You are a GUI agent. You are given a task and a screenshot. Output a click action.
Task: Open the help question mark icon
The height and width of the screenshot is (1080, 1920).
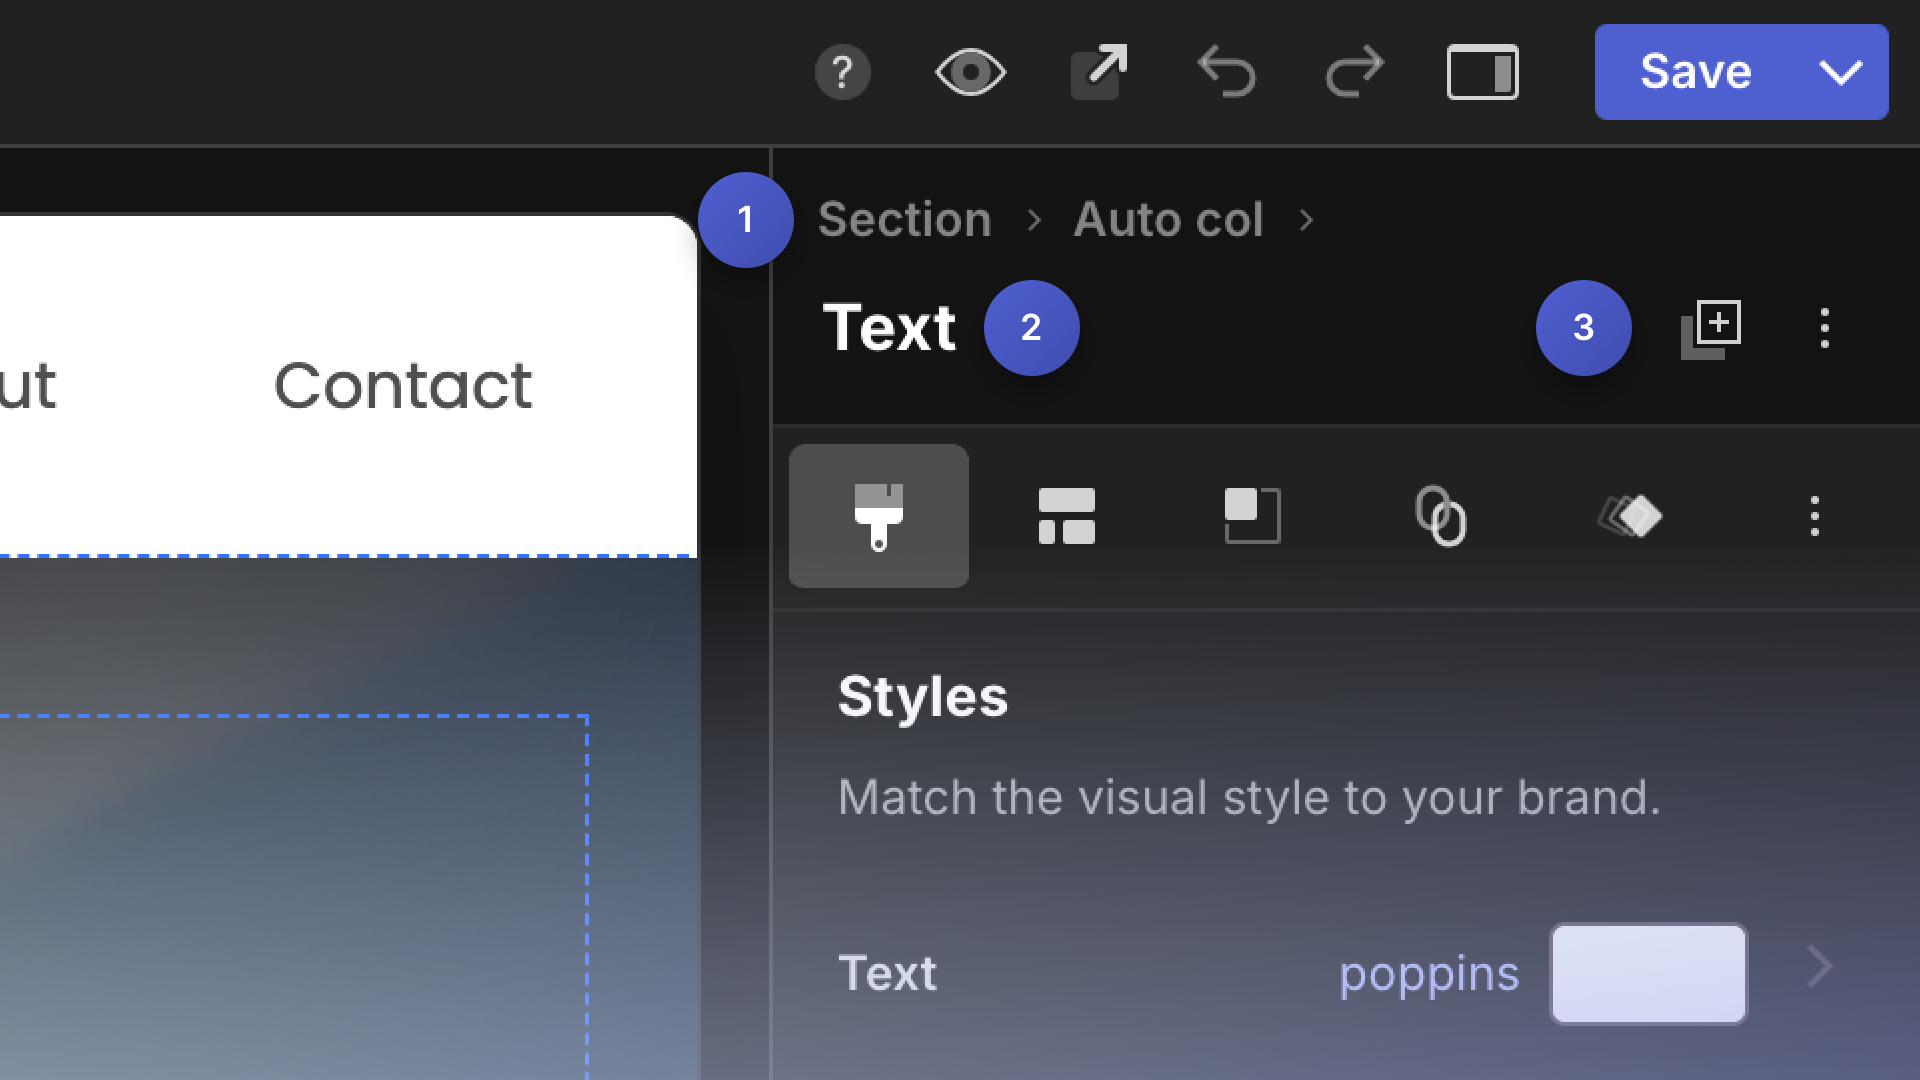tap(843, 71)
